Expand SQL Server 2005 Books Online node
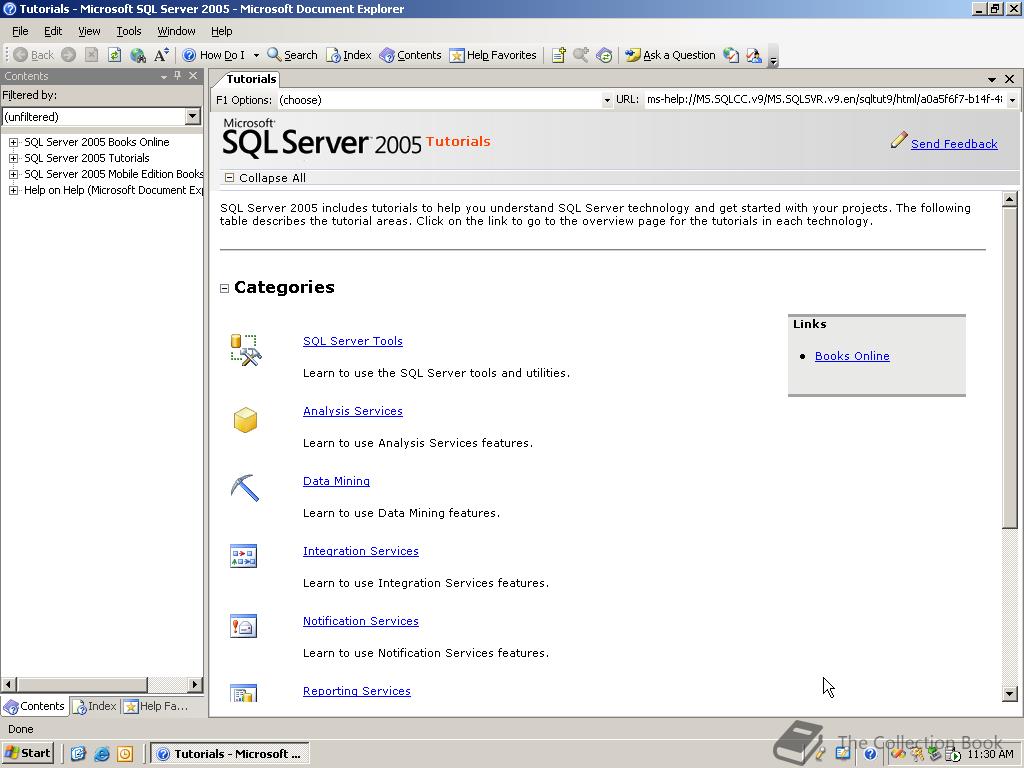1024x768 pixels. tap(13, 142)
